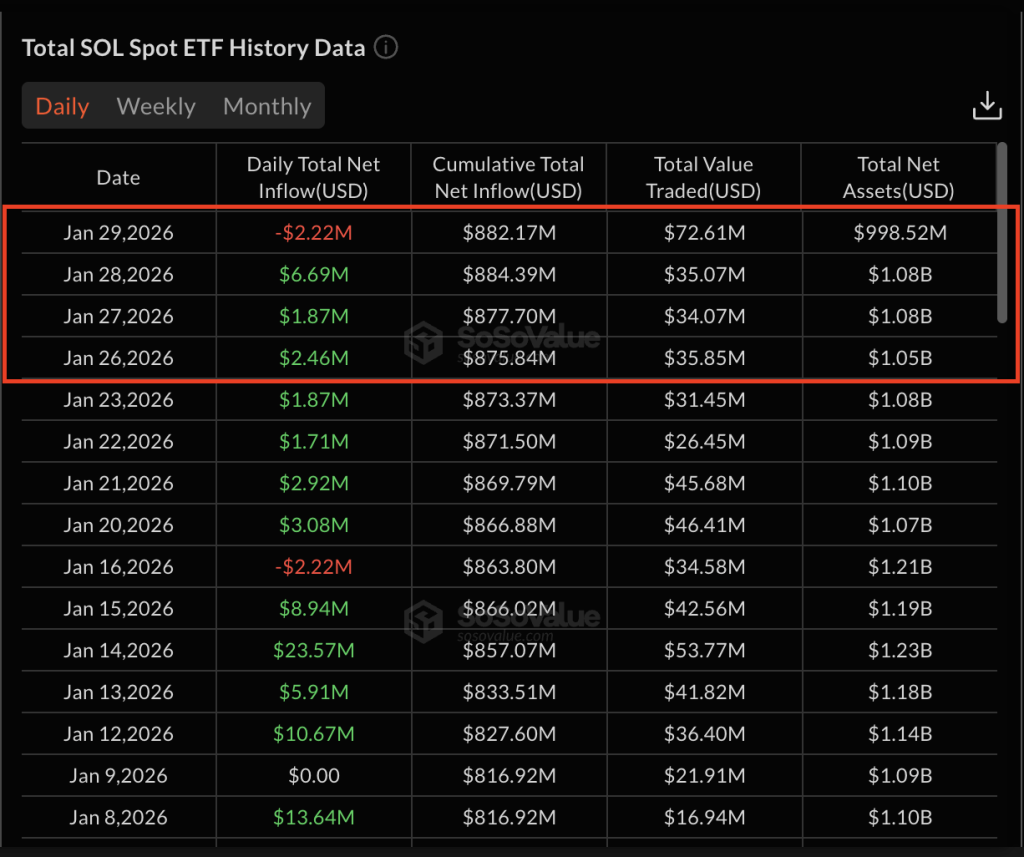
Task: Switch to the Weekly tab
Action: click(156, 106)
